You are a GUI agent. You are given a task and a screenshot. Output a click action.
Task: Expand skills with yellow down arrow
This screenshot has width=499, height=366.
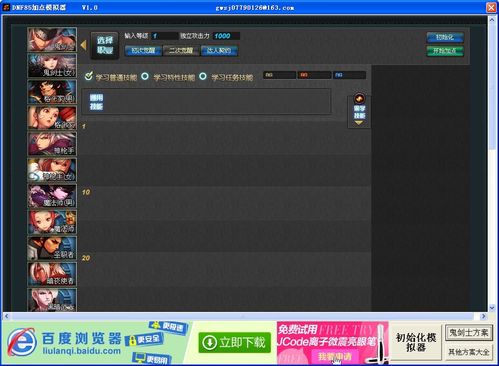pyautogui.click(x=359, y=123)
